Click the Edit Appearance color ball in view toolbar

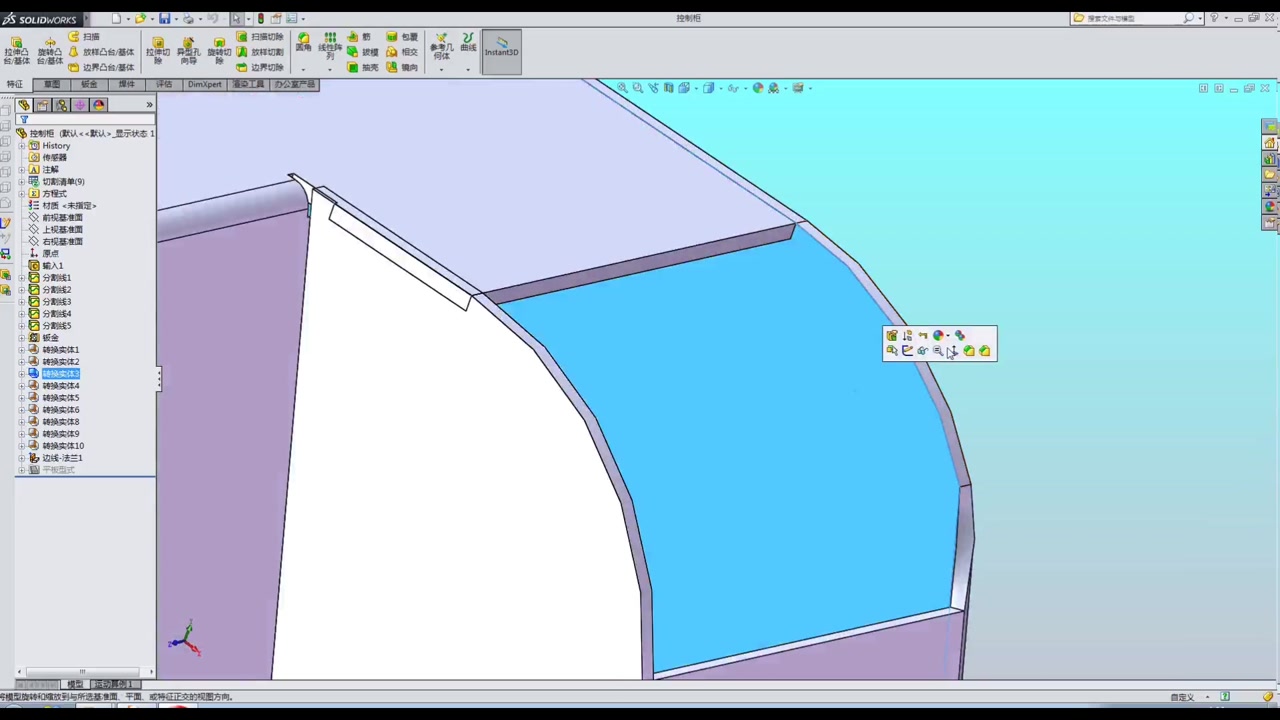(x=758, y=88)
